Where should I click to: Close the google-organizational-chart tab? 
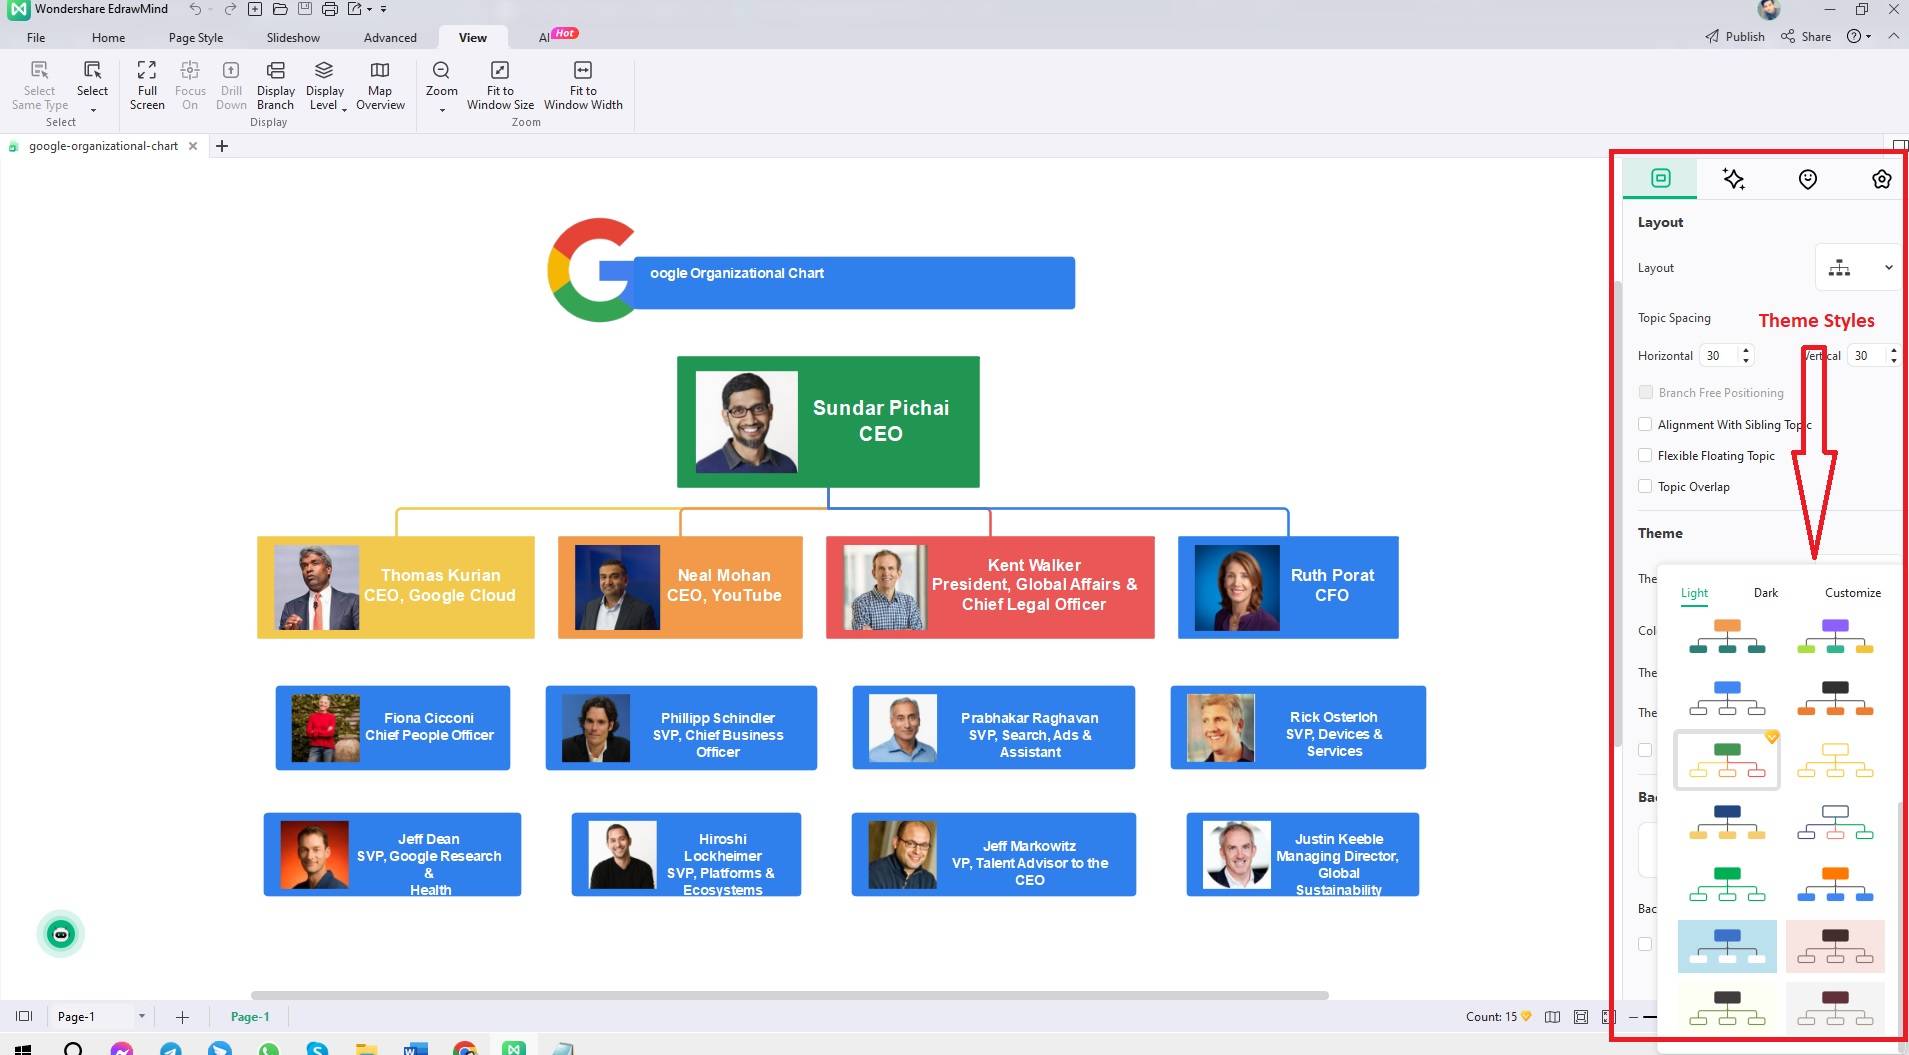(193, 146)
